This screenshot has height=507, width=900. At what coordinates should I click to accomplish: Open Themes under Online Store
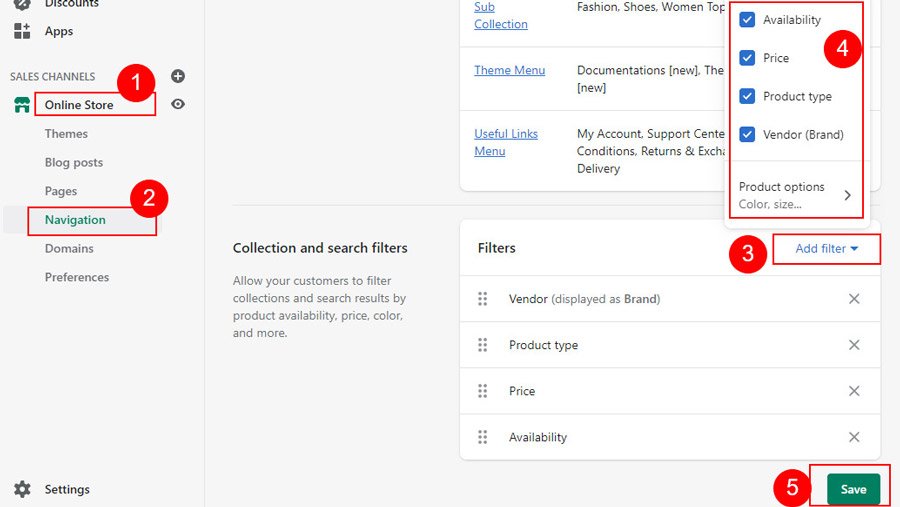[66, 134]
